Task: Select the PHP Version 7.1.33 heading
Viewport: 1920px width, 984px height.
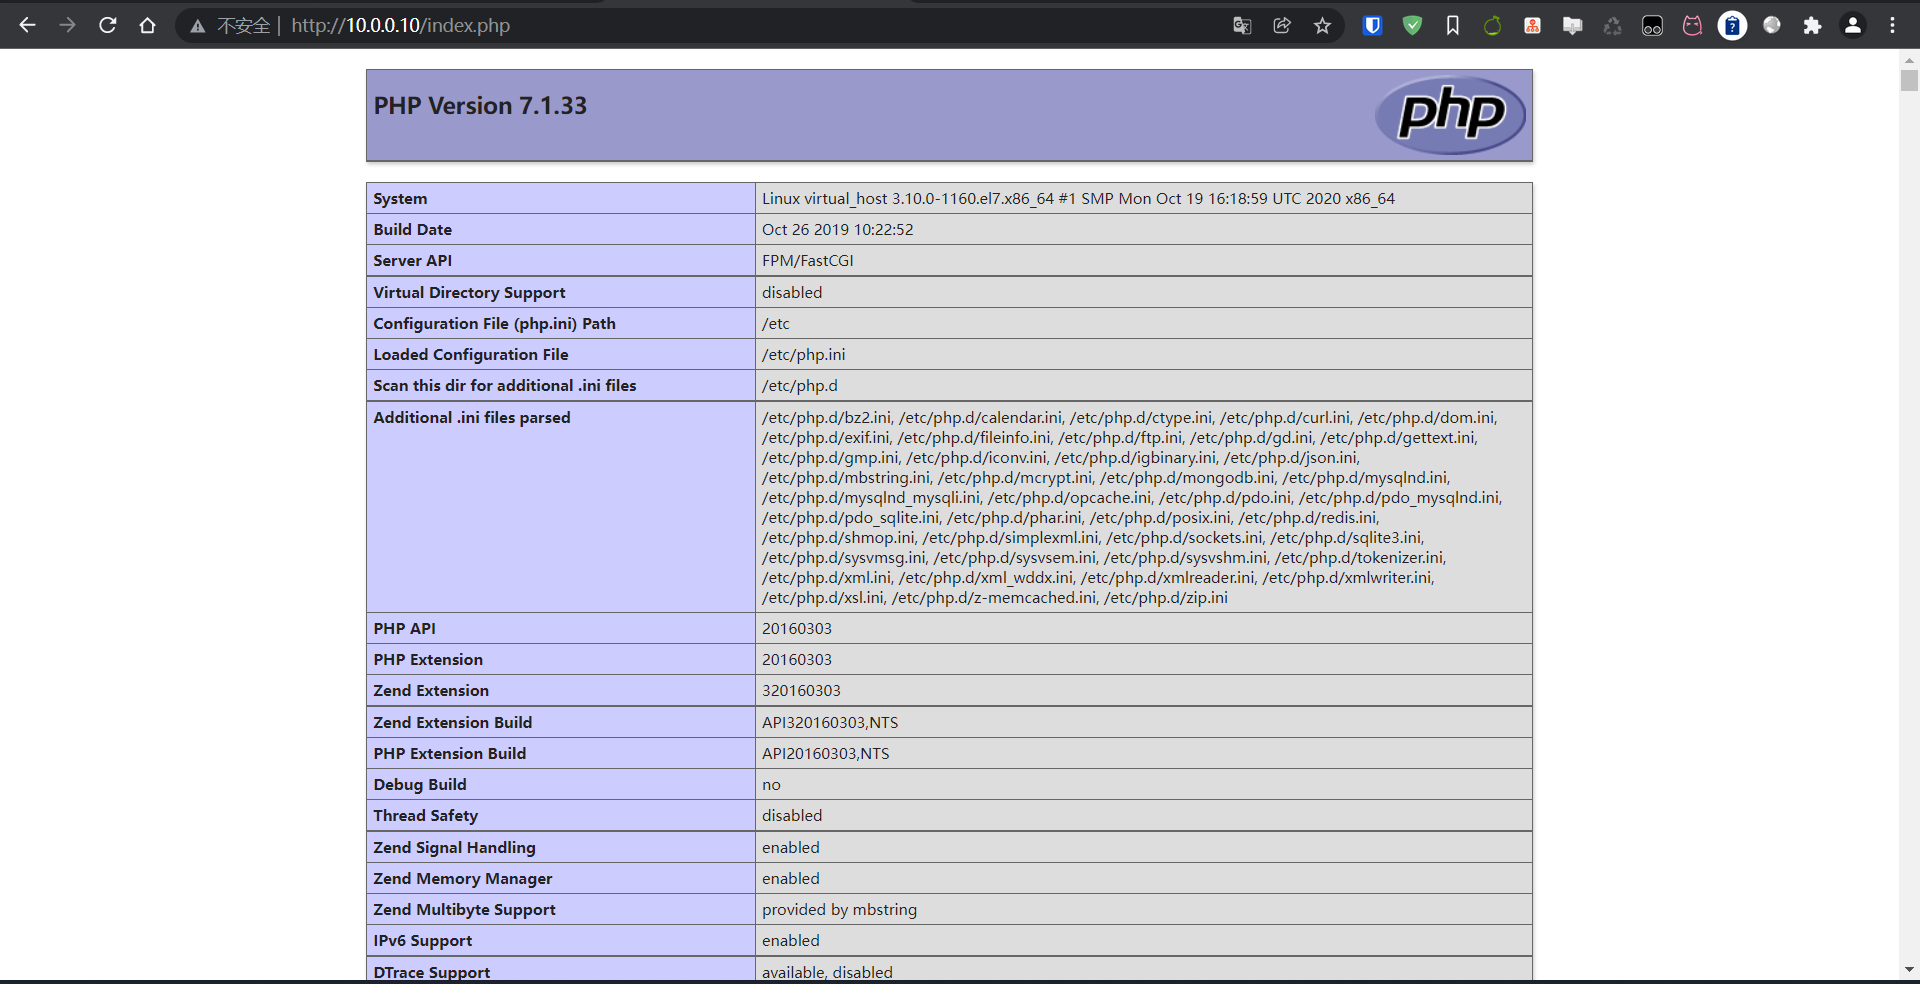Action: click(x=480, y=106)
